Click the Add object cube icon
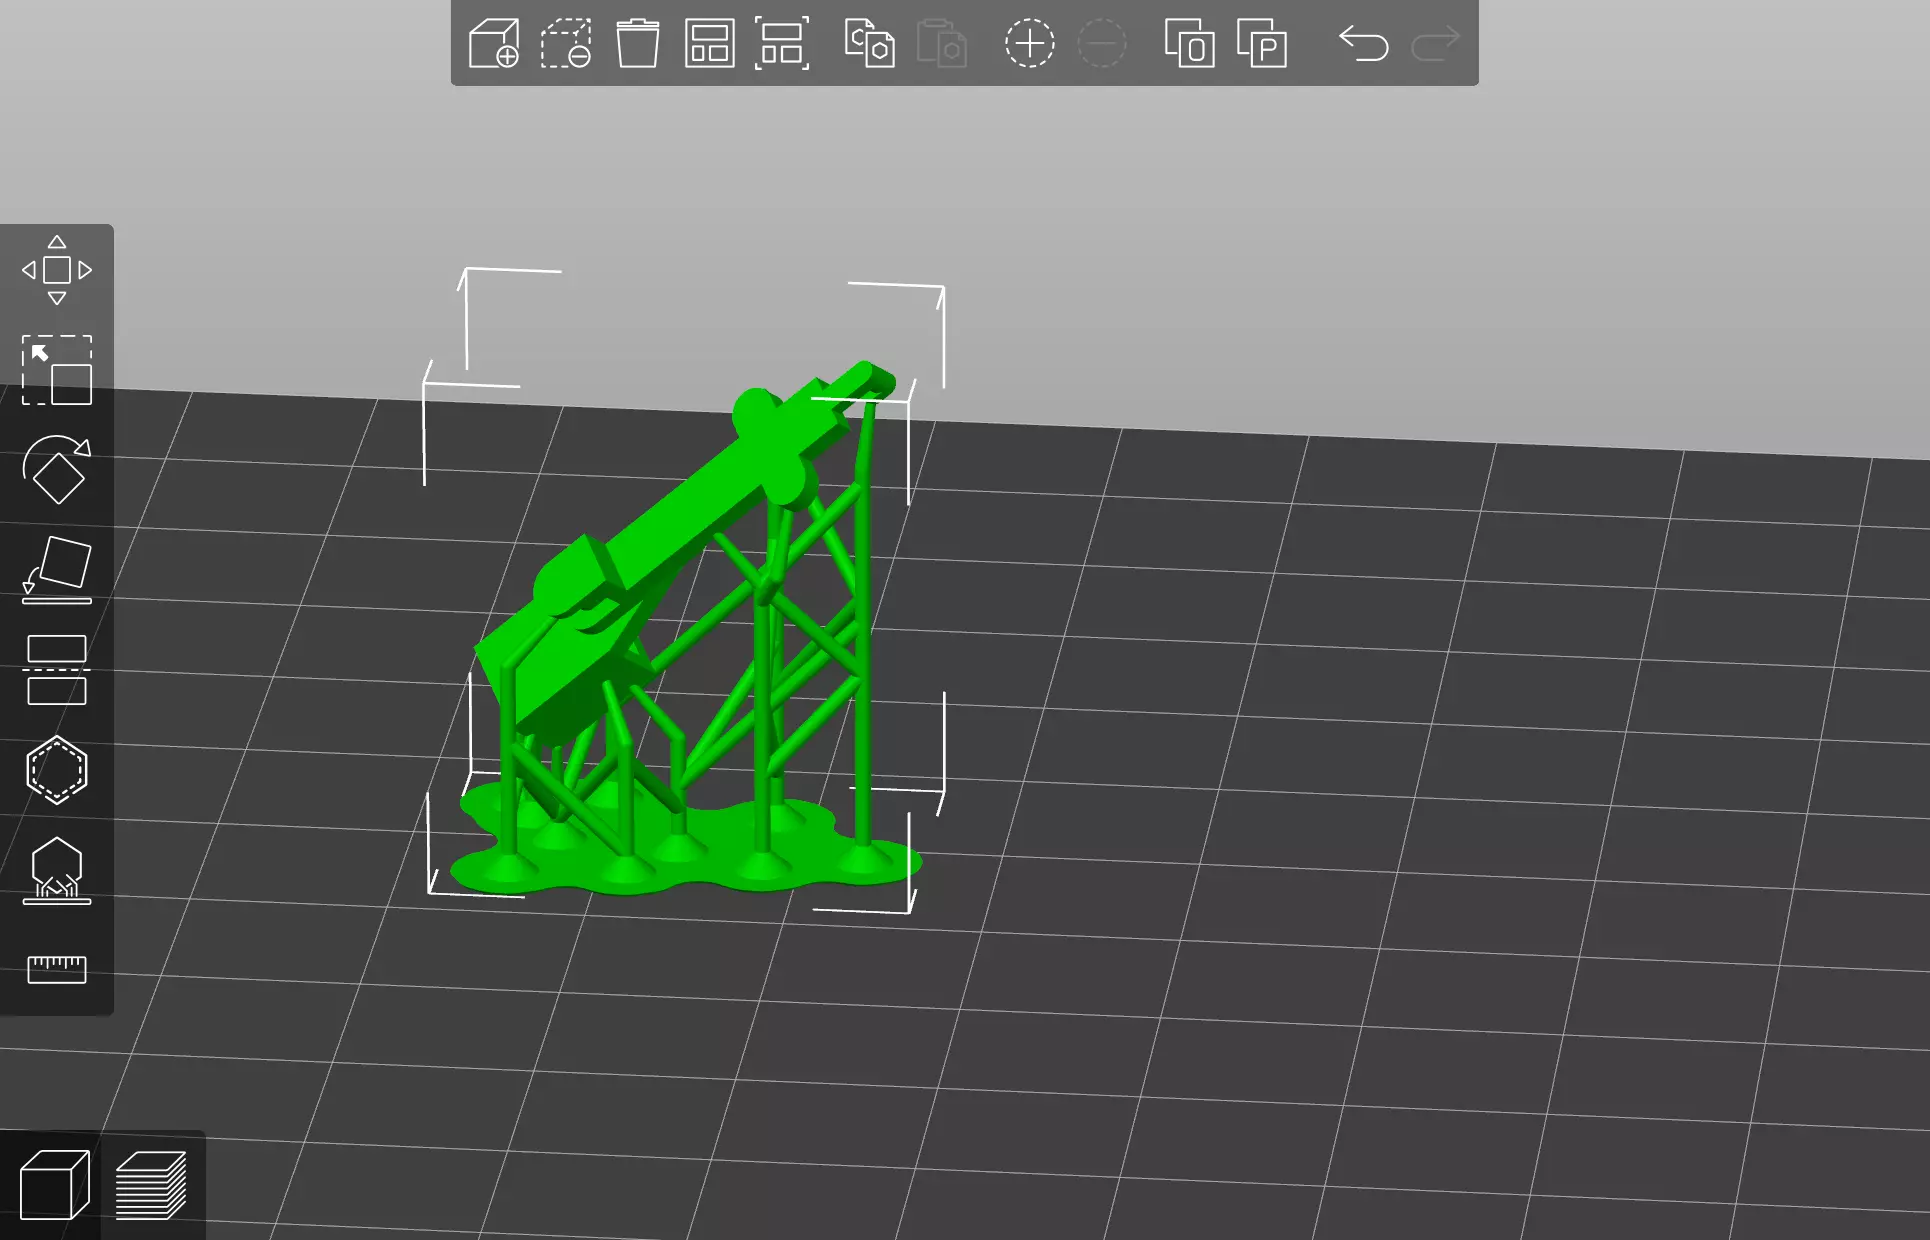1930x1240 pixels. click(494, 44)
